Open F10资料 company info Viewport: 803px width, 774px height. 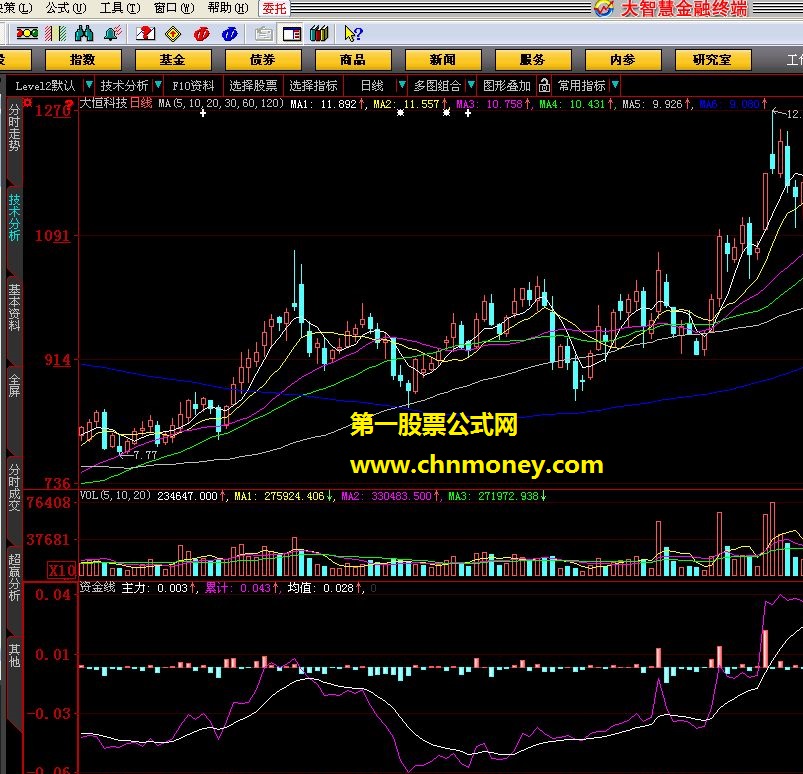coord(193,86)
